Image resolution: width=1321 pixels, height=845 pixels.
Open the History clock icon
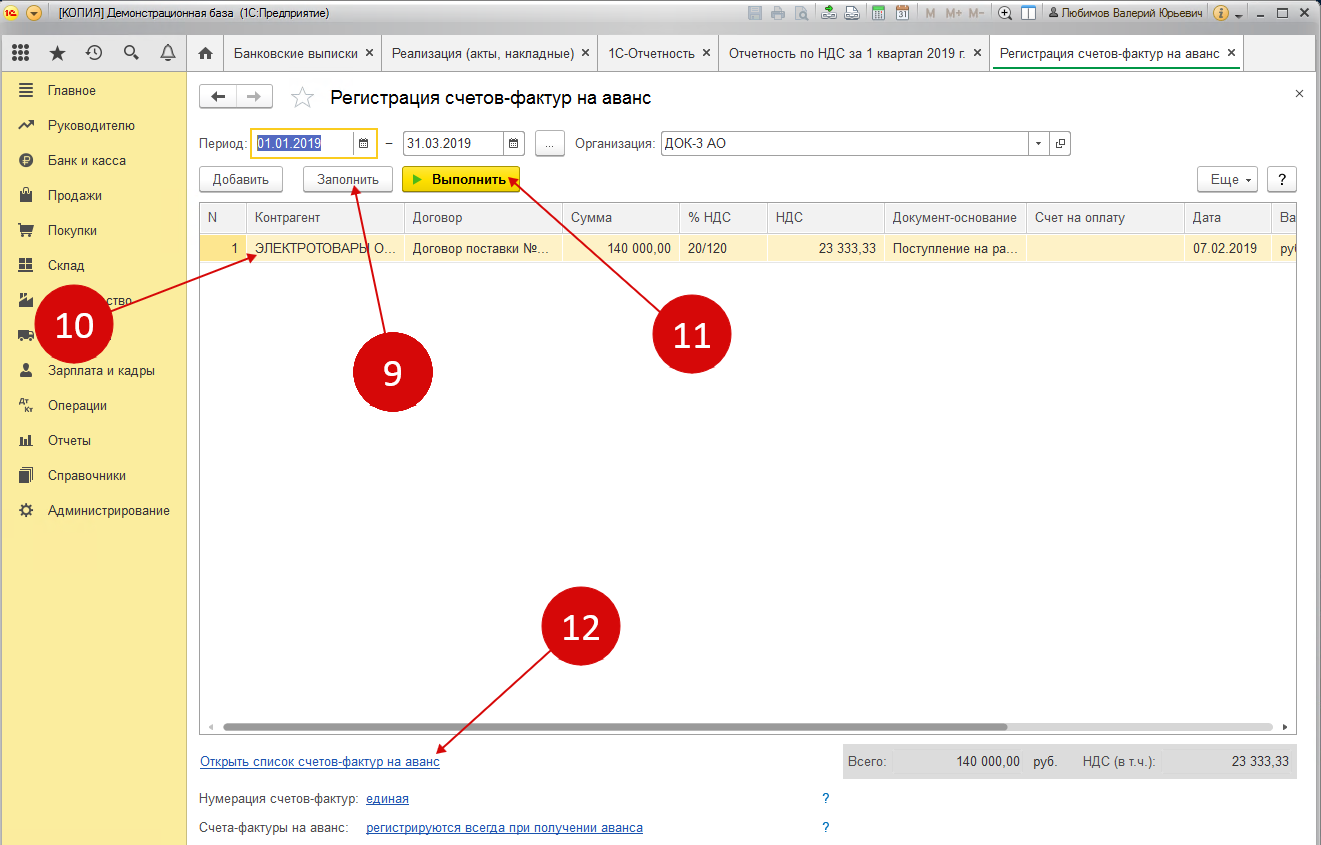pyautogui.click(x=94, y=53)
